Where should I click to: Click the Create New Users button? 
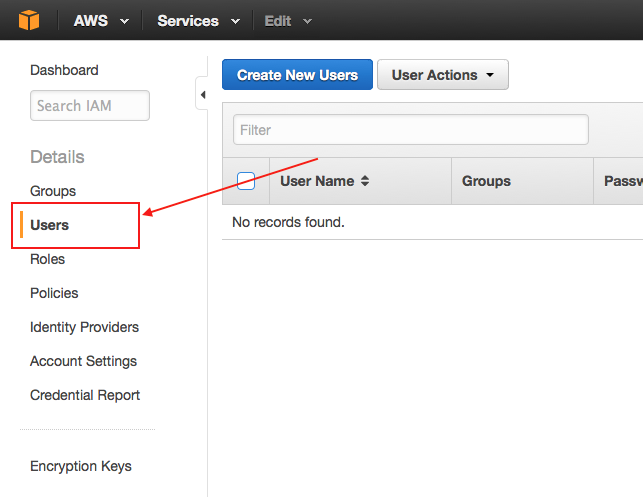[297, 75]
